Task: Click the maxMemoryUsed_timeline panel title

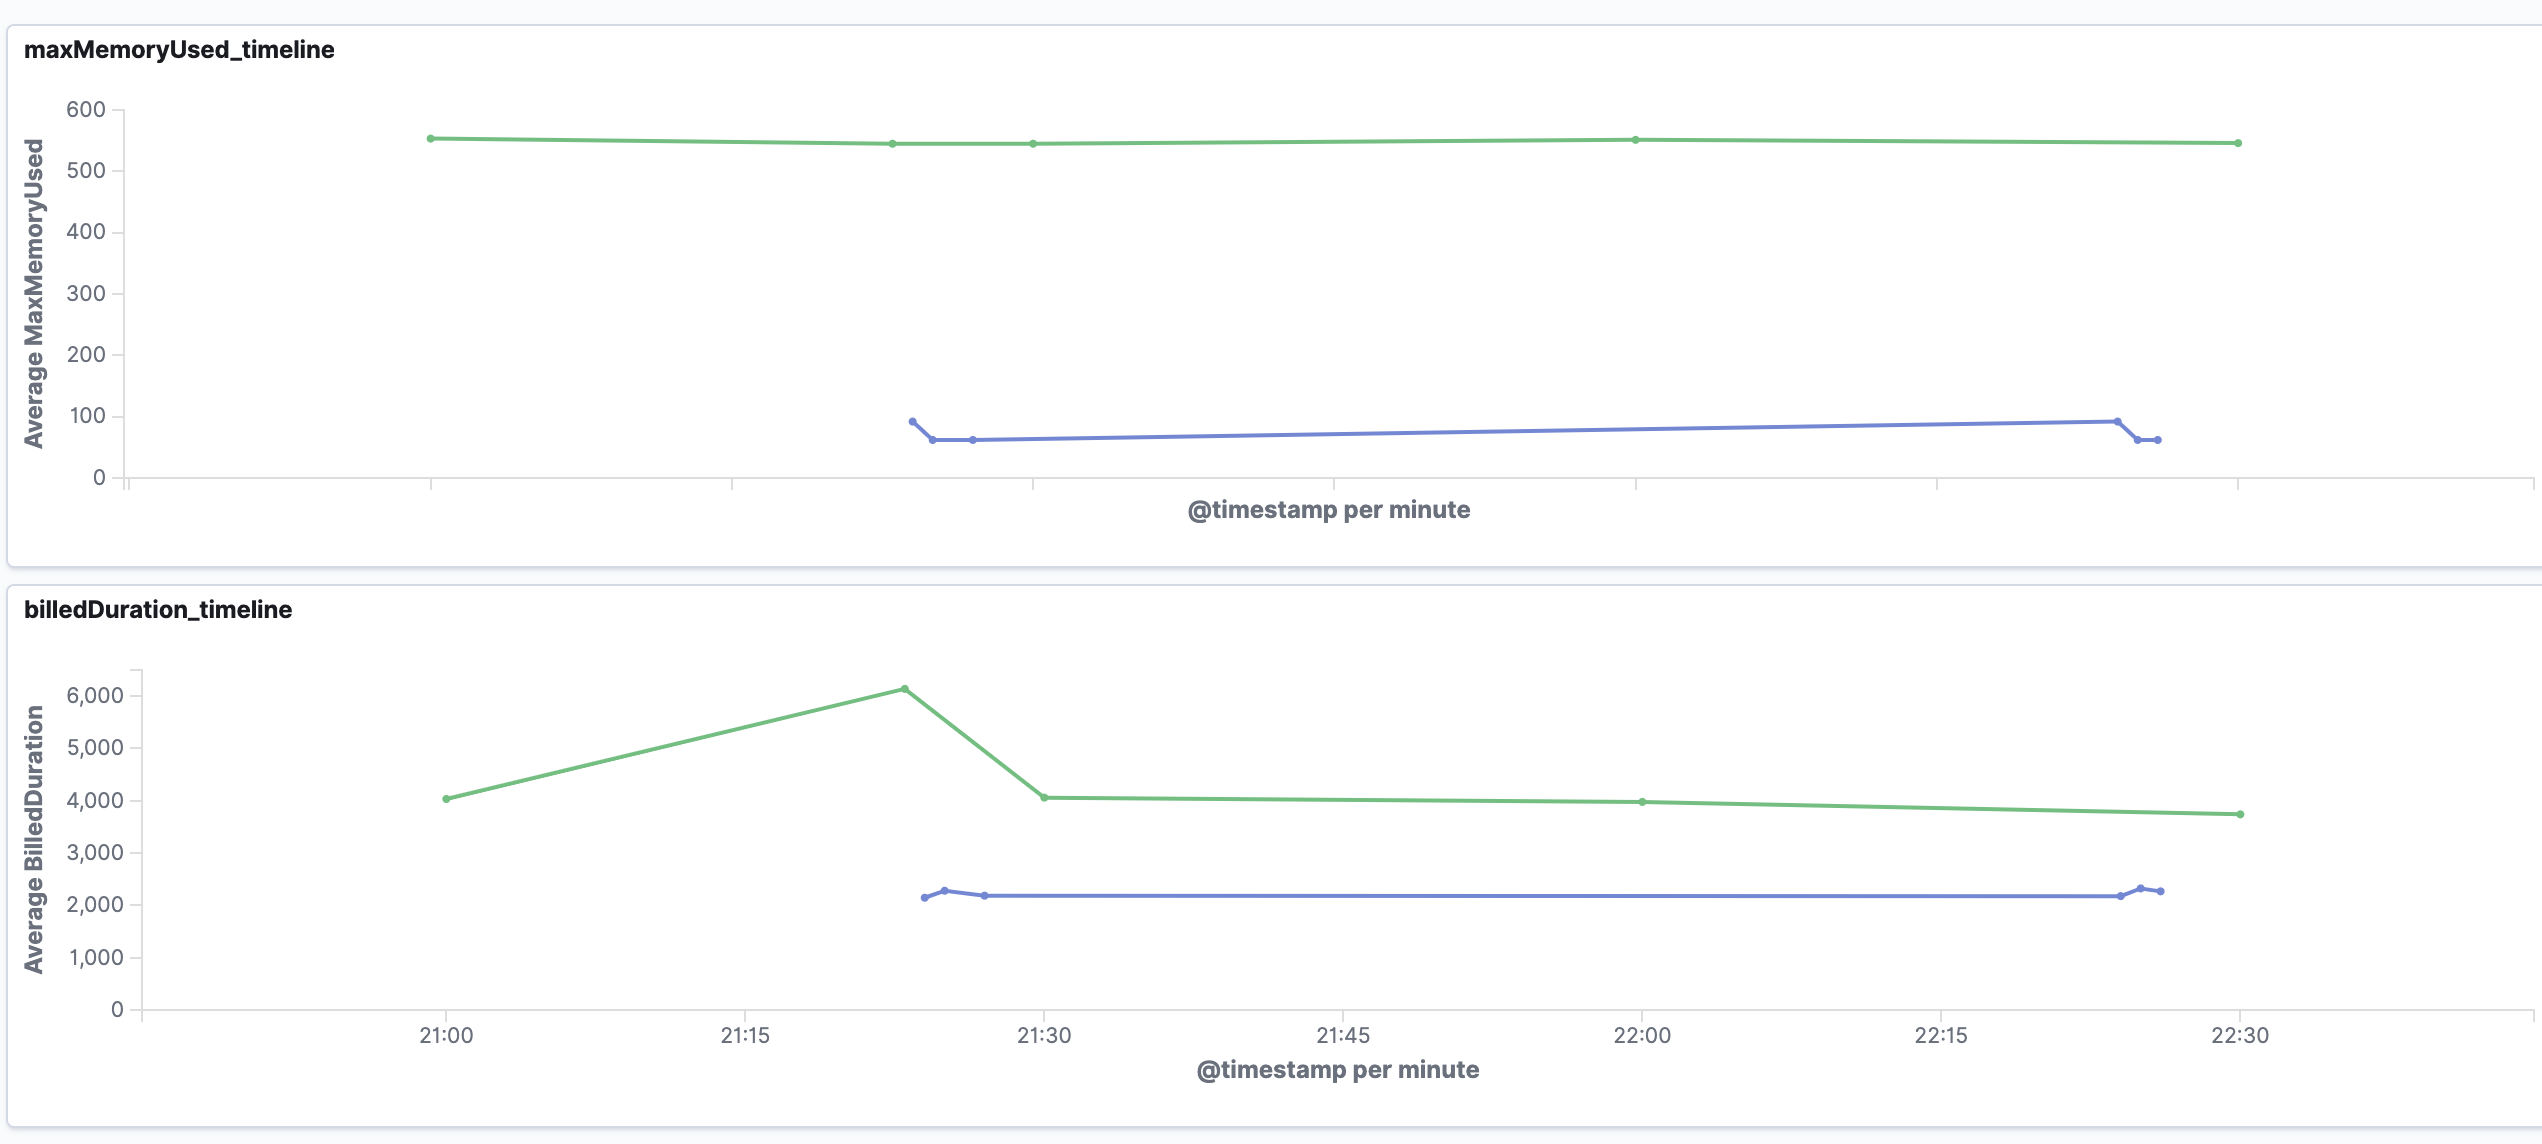Action: (x=179, y=50)
